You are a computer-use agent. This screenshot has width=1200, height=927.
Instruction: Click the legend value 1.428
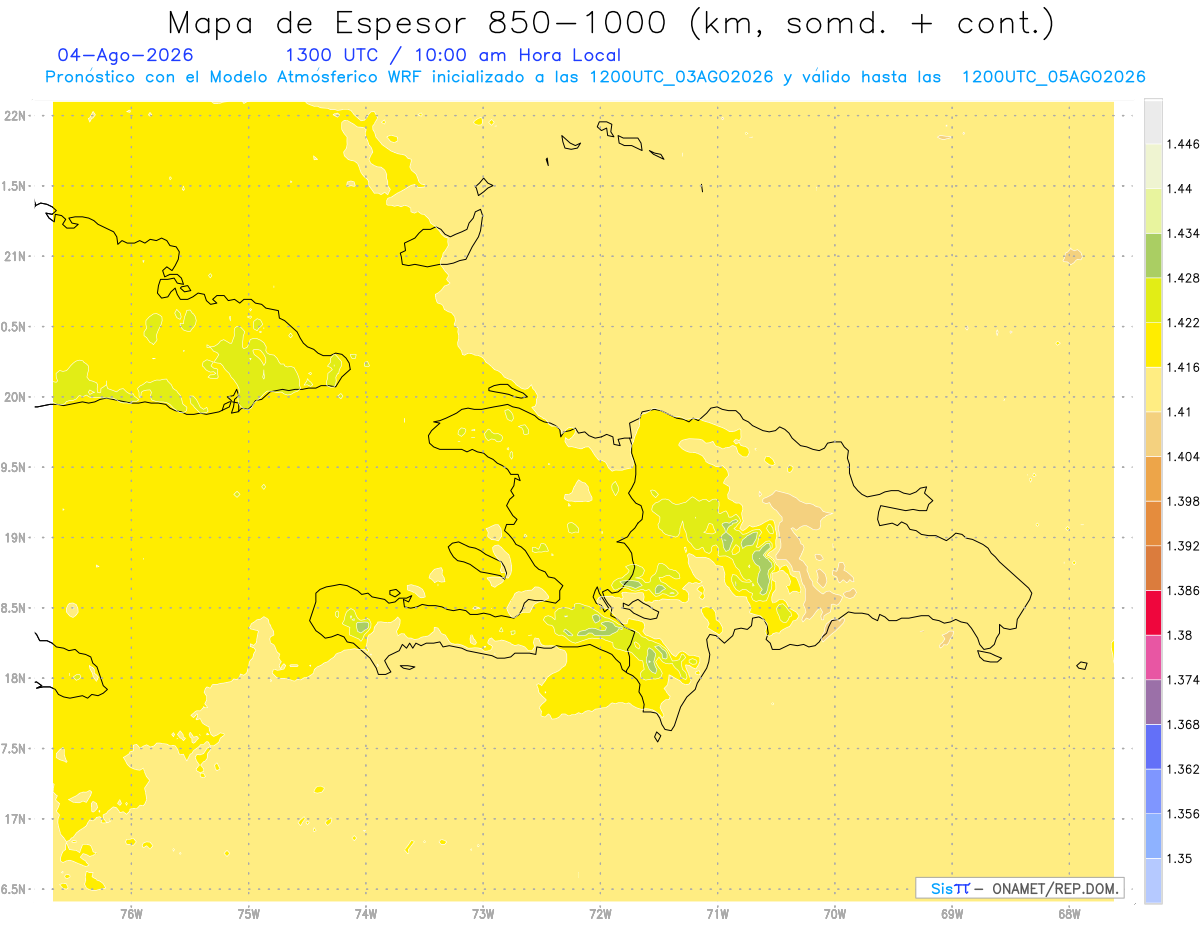coord(1181,278)
